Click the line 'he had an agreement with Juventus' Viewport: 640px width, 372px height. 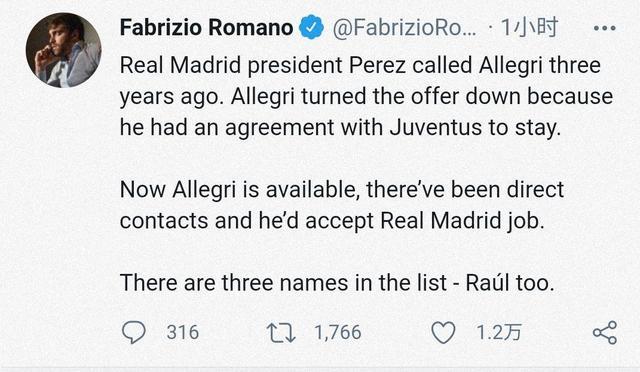tap(340, 128)
